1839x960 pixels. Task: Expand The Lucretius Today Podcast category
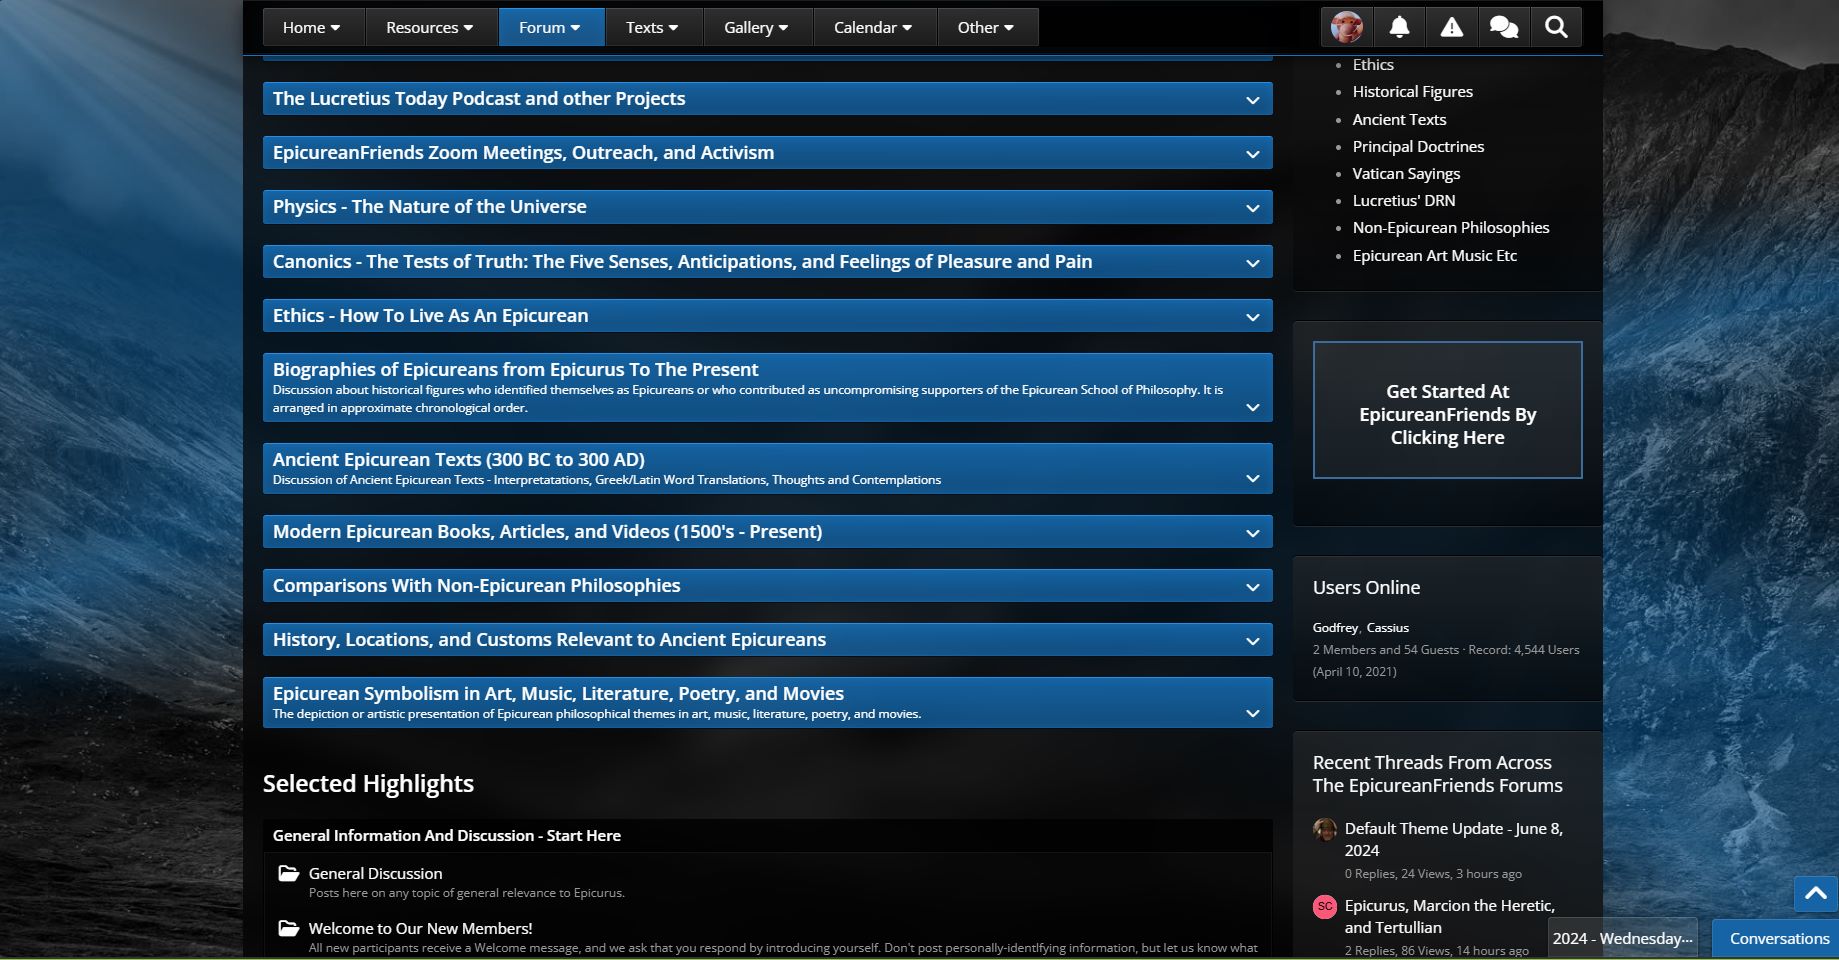click(1252, 100)
